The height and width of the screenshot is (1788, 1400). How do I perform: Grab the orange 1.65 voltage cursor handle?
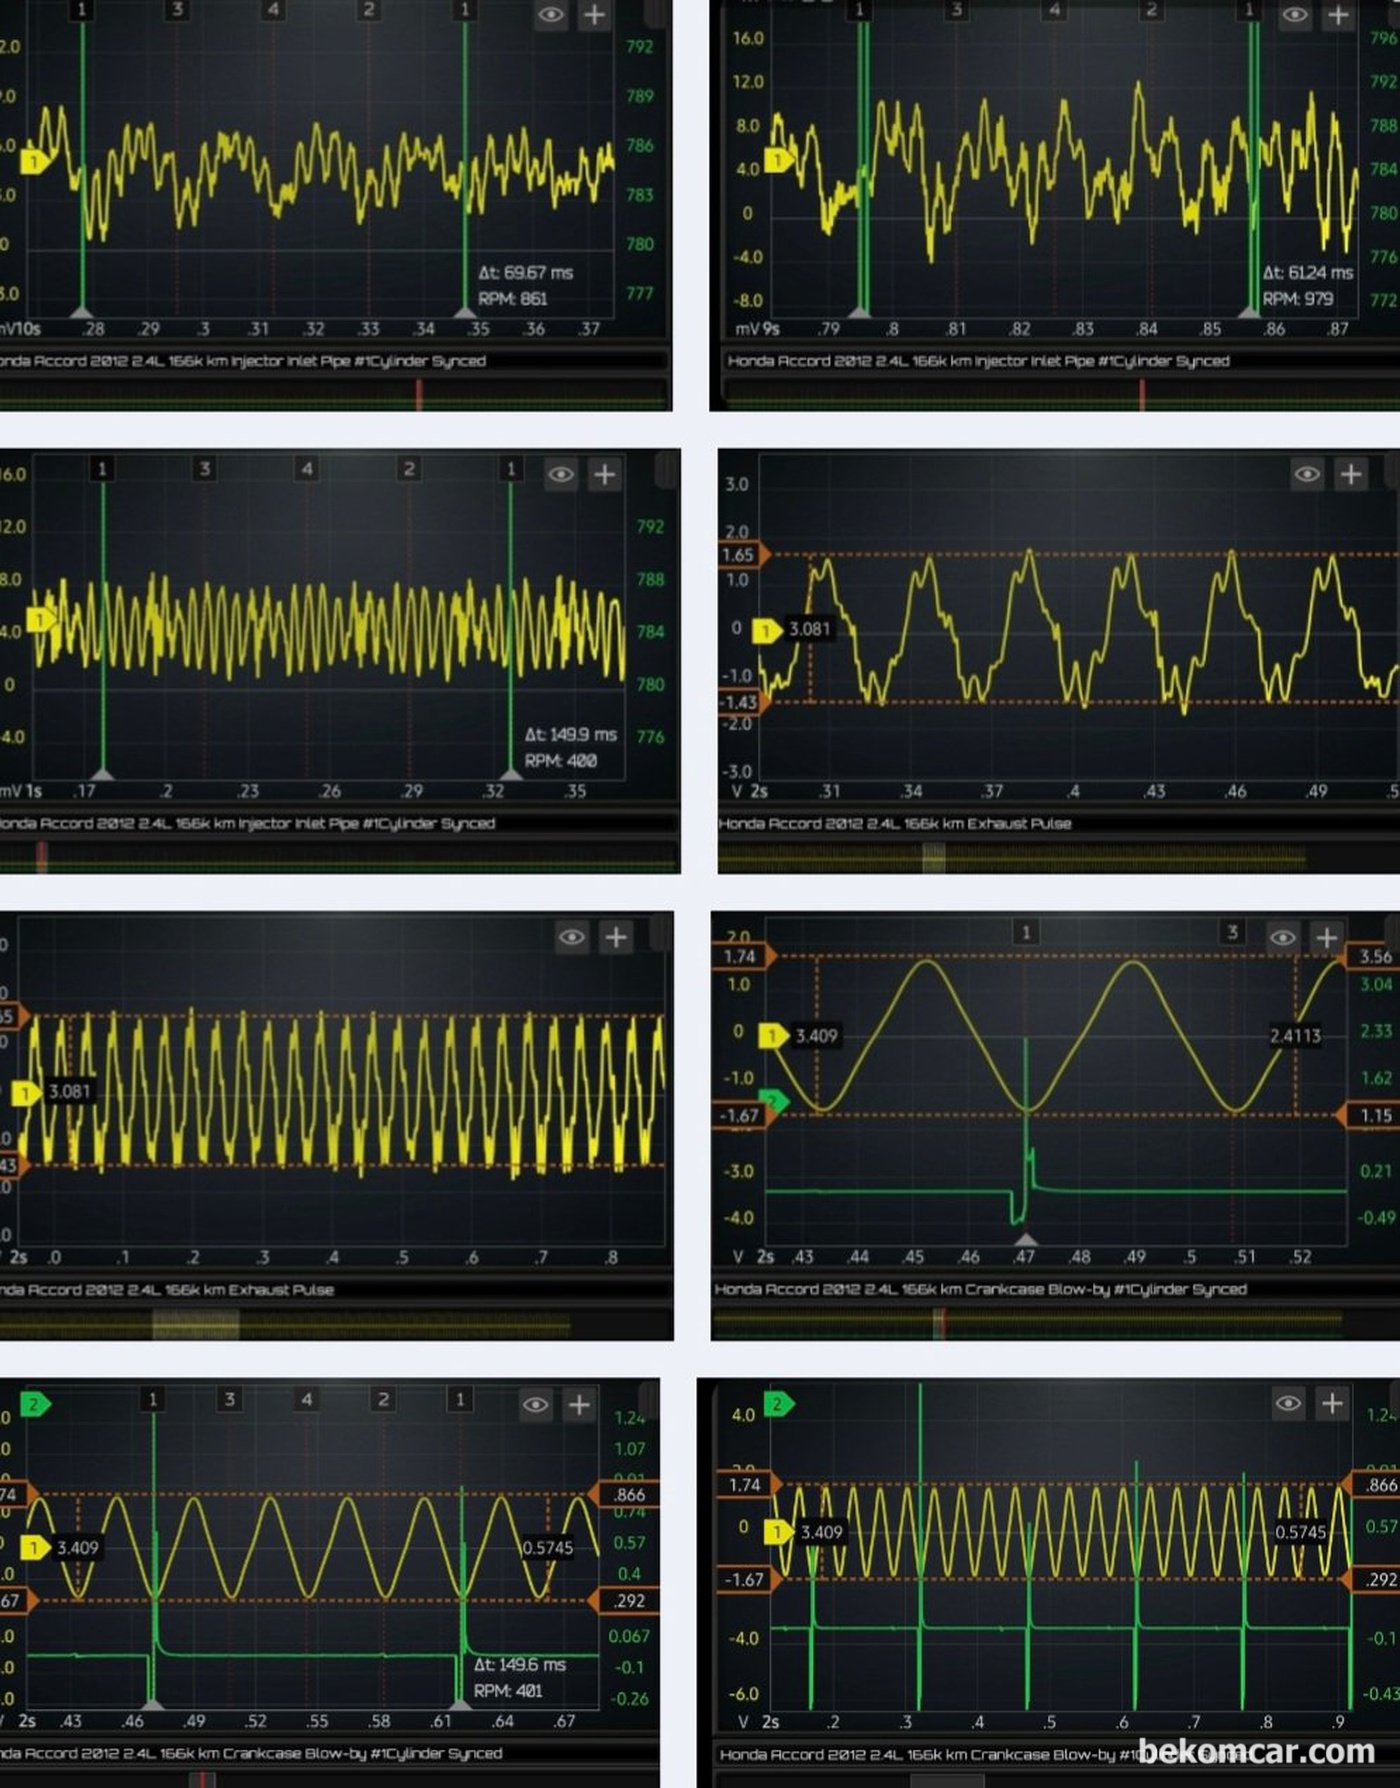point(741,555)
